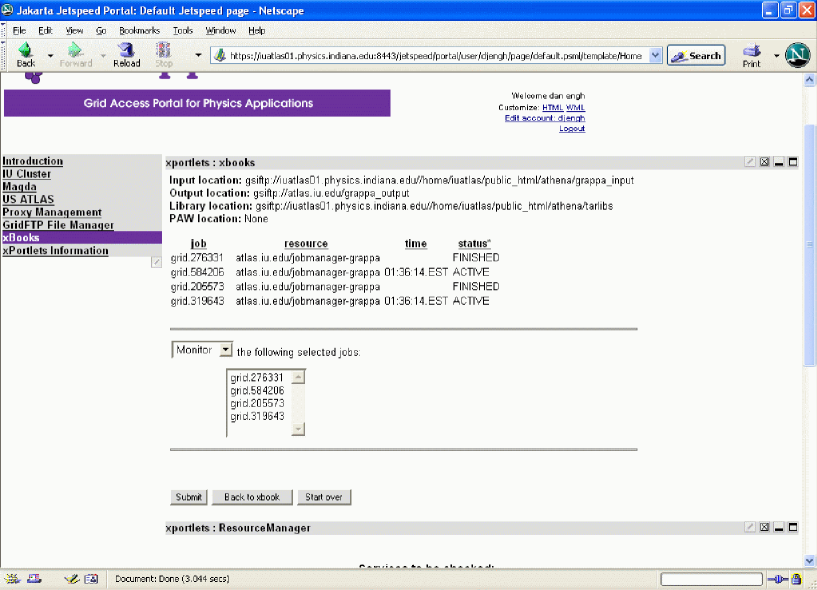Screen dimensions: 817x590
Task: Follow the WML customize link
Action: point(575,107)
